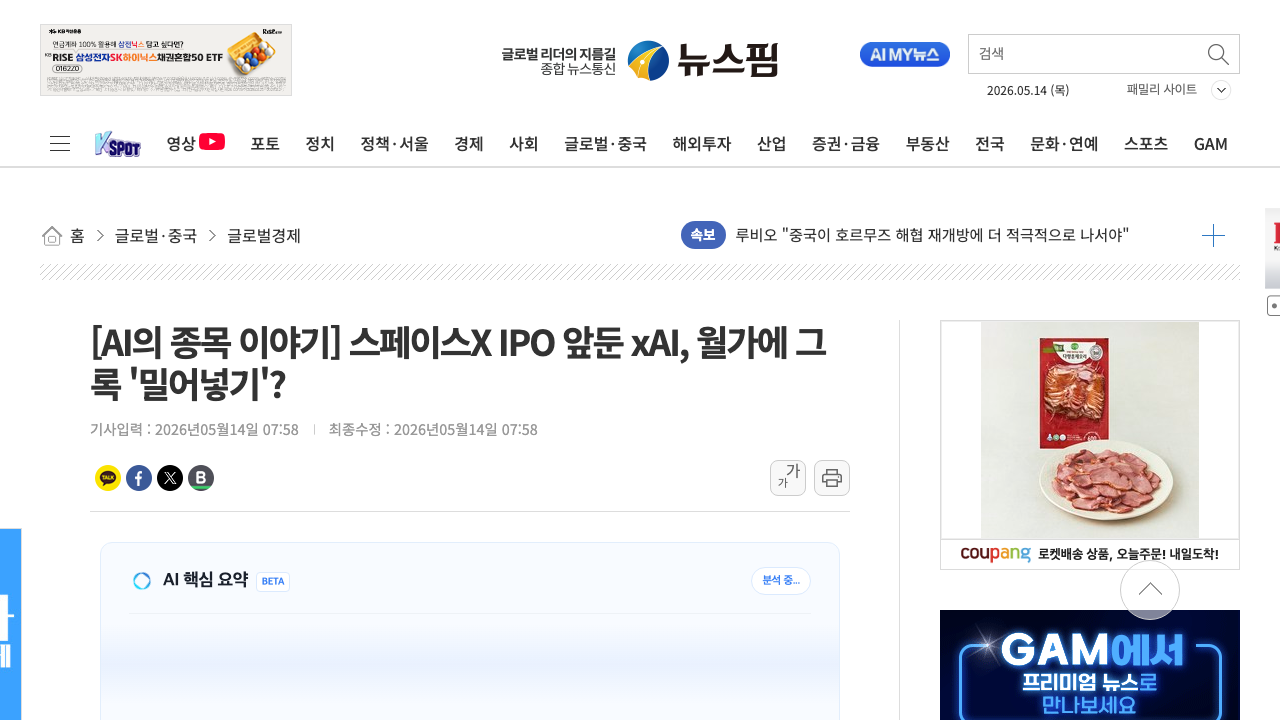Click the print article icon
The width and height of the screenshot is (1280, 720).
(832, 478)
